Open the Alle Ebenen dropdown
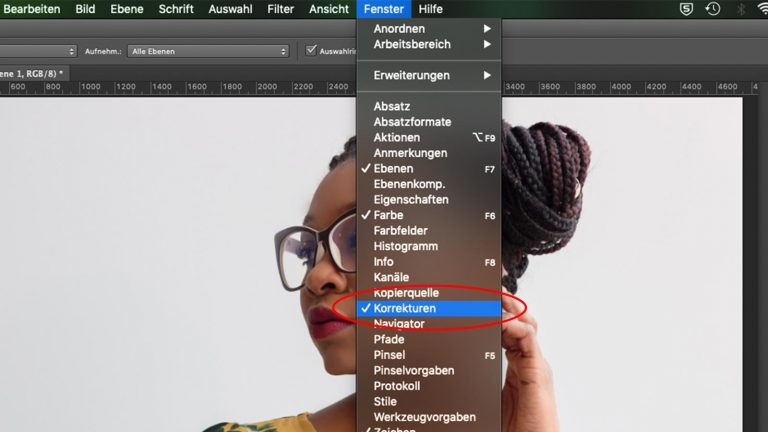Screen dimensions: 768x432 [x=208, y=51]
